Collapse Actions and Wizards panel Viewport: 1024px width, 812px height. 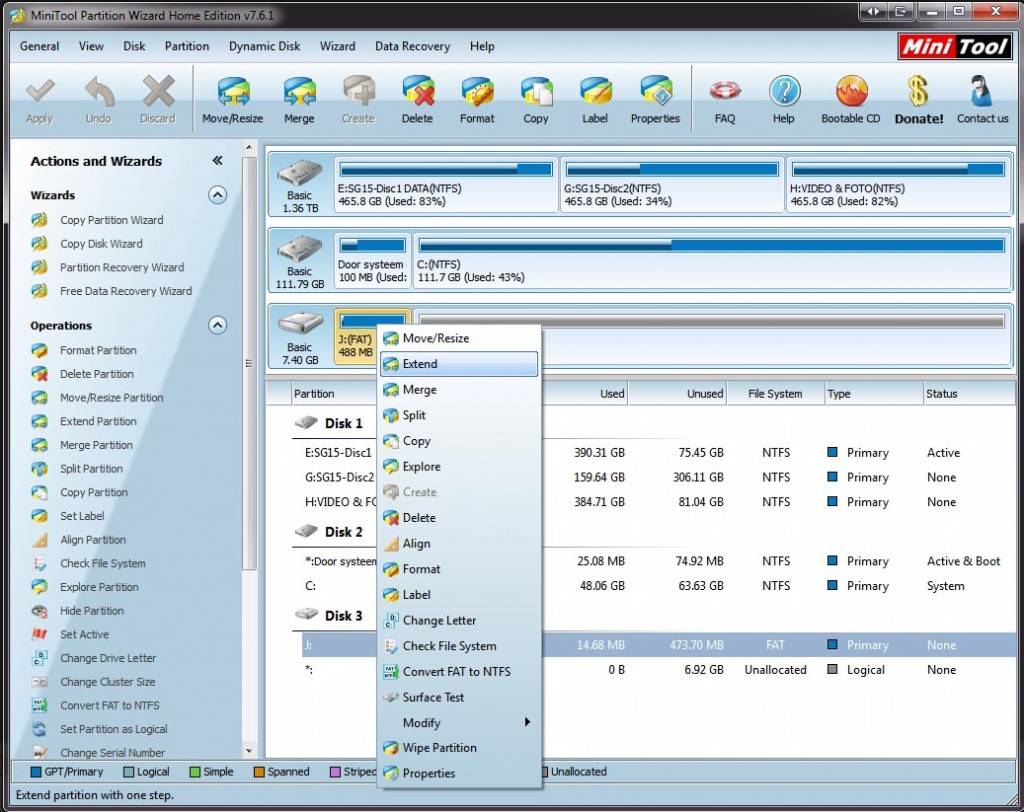click(217, 161)
